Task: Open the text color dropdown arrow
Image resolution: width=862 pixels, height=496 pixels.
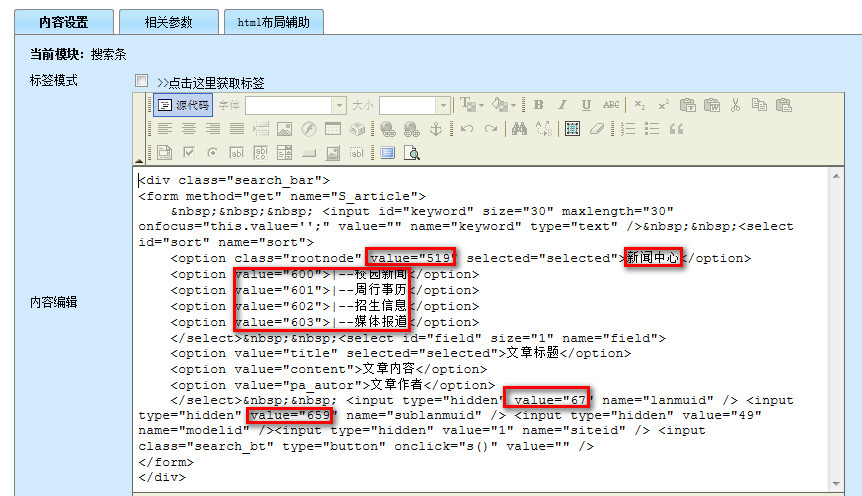Action: (481, 105)
